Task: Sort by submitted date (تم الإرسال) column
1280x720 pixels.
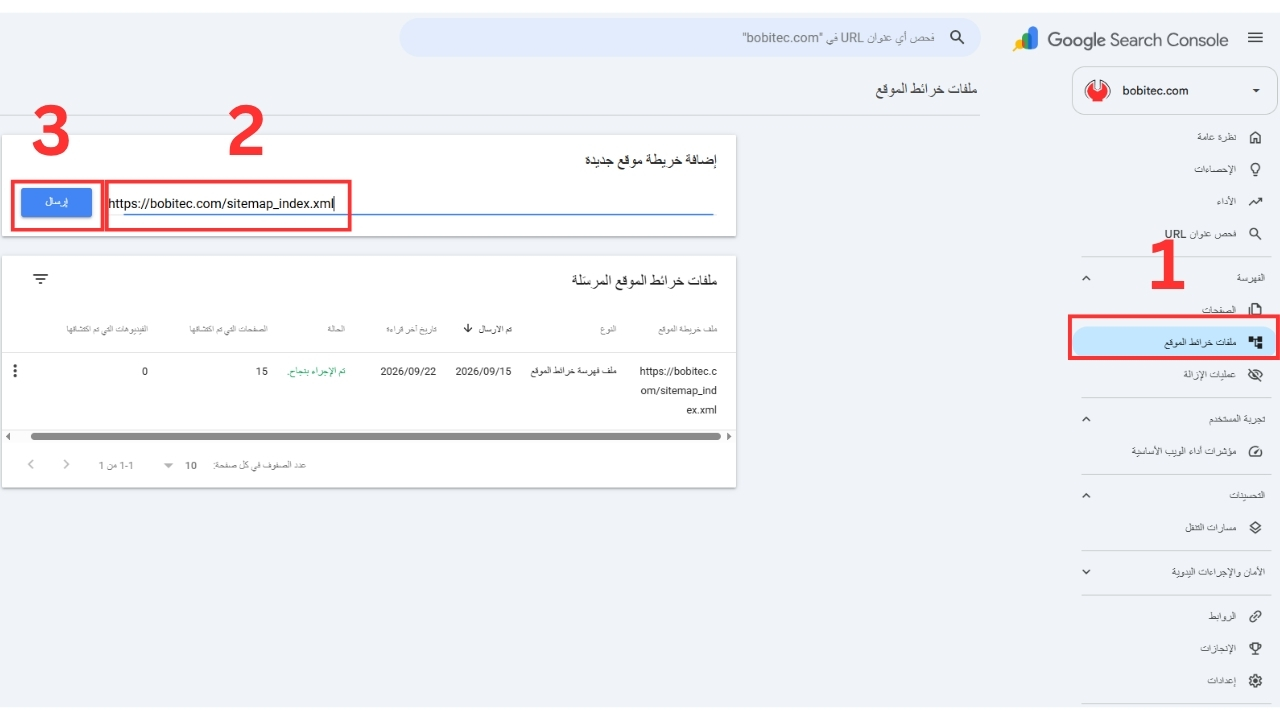Action: [488, 328]
